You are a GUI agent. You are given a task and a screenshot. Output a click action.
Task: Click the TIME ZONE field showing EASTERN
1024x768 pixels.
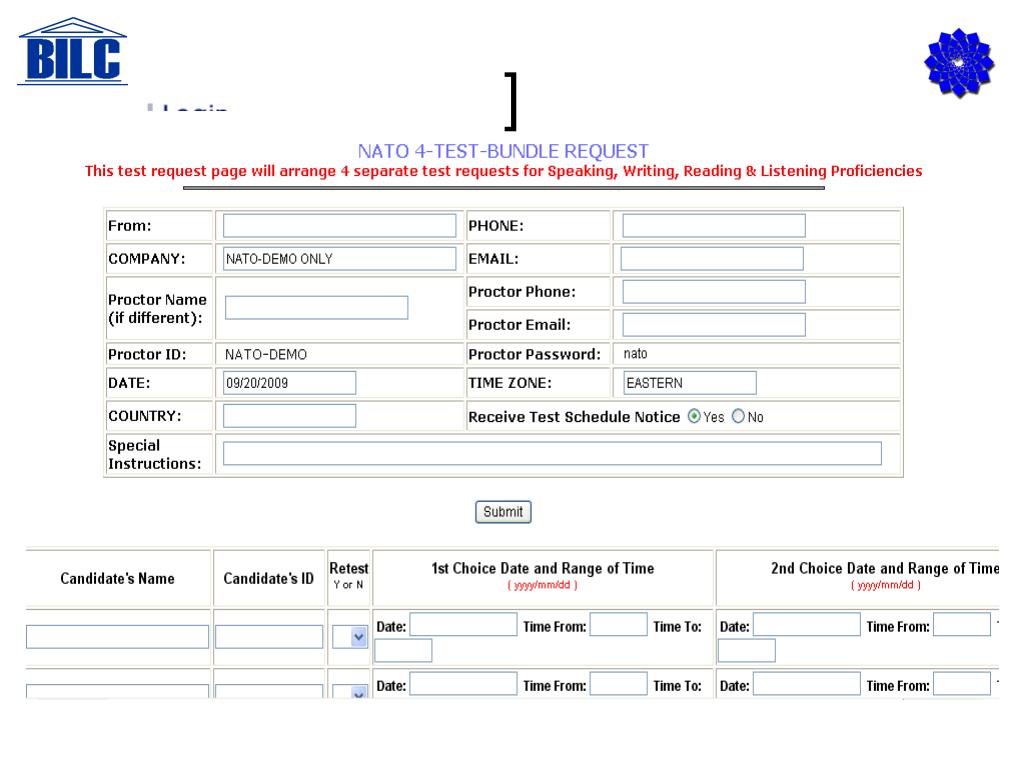point(690,383)
